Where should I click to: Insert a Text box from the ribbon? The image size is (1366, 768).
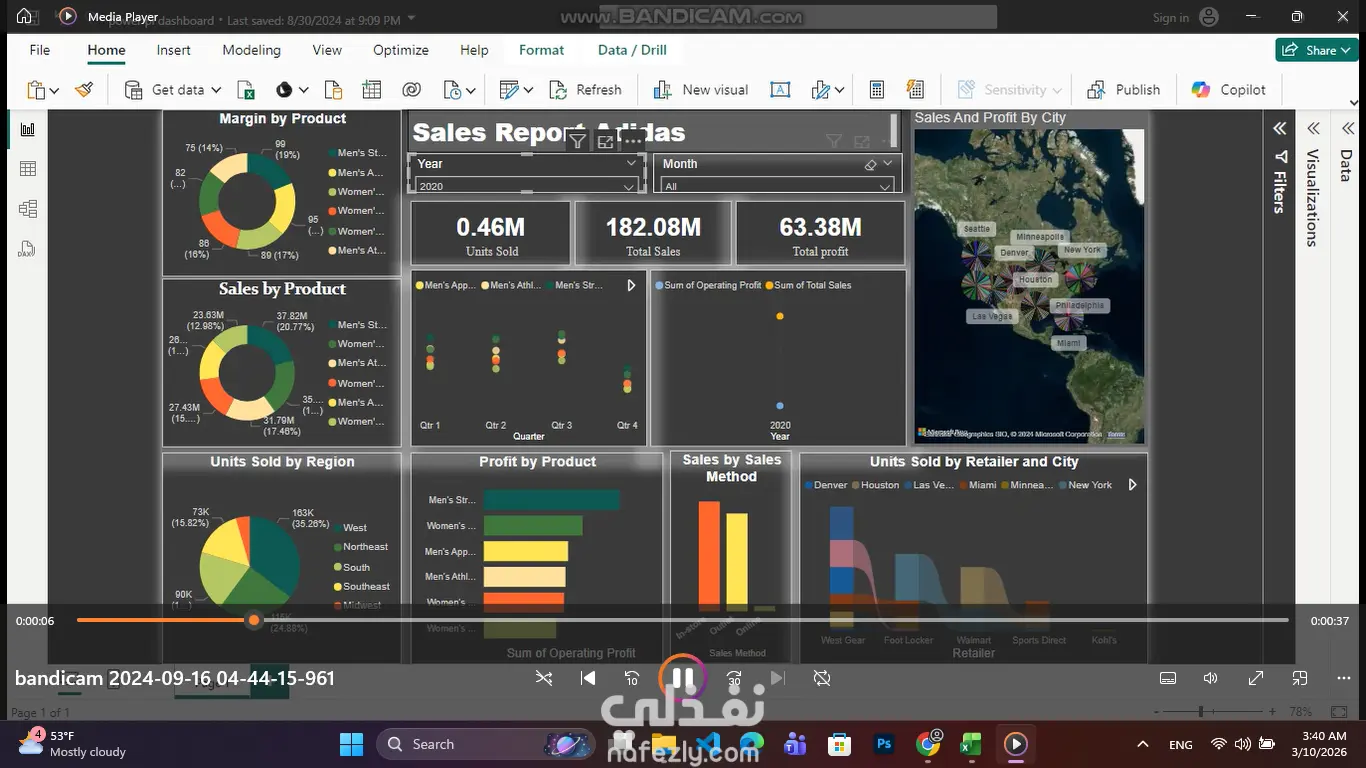click(x=780, y=90)
